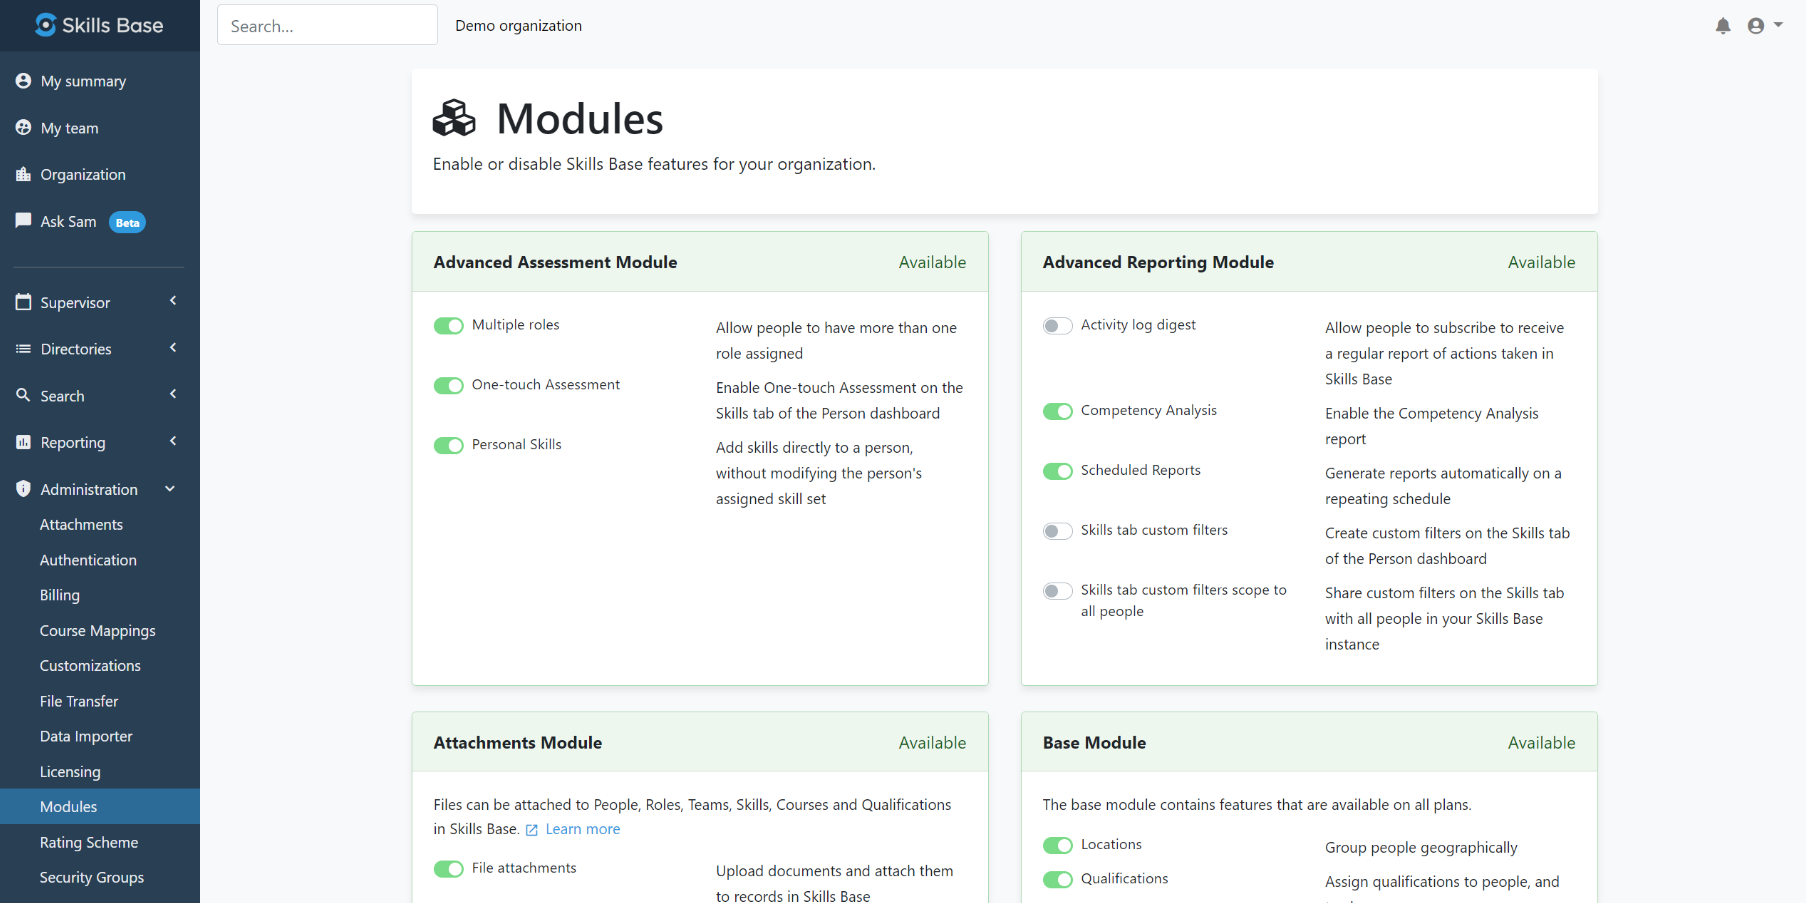Enable the Skills tab custom filters toggle
Screen dimensions: 1806x903
click(x=1057, y=531)
